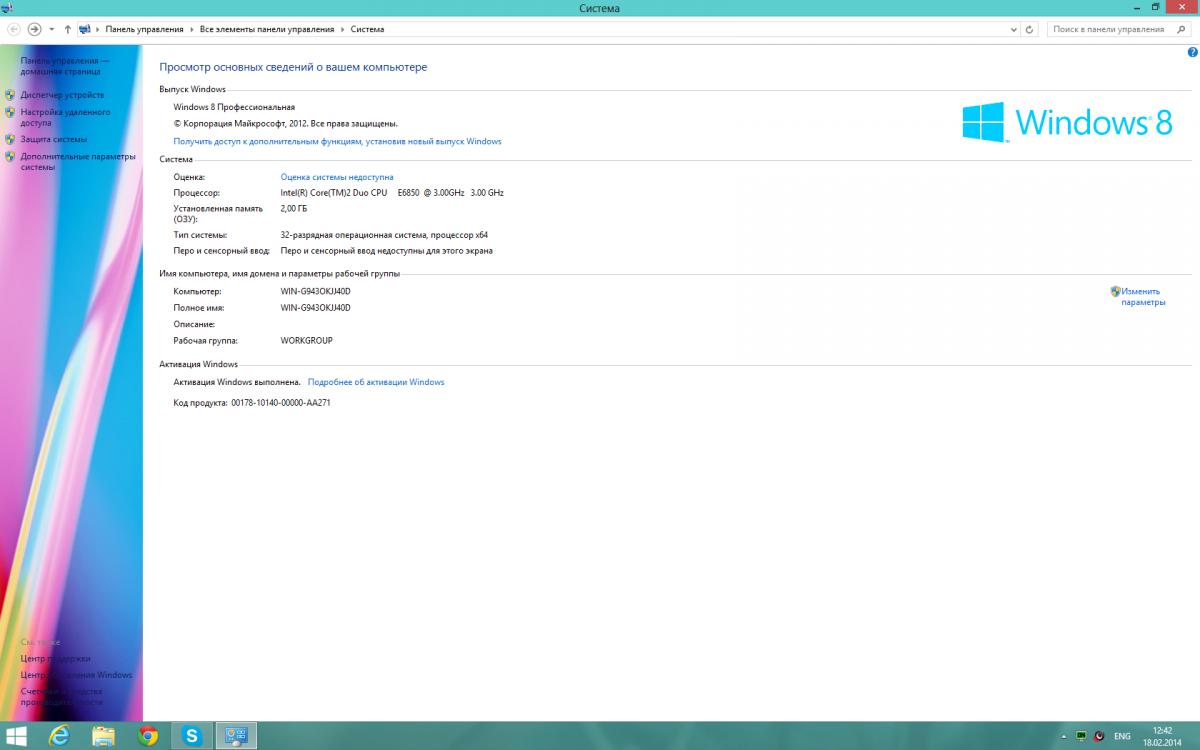1200x750 pixels.
Task: Click the 'Поиск в панели управления' search field
Action: click(1108, 29)
